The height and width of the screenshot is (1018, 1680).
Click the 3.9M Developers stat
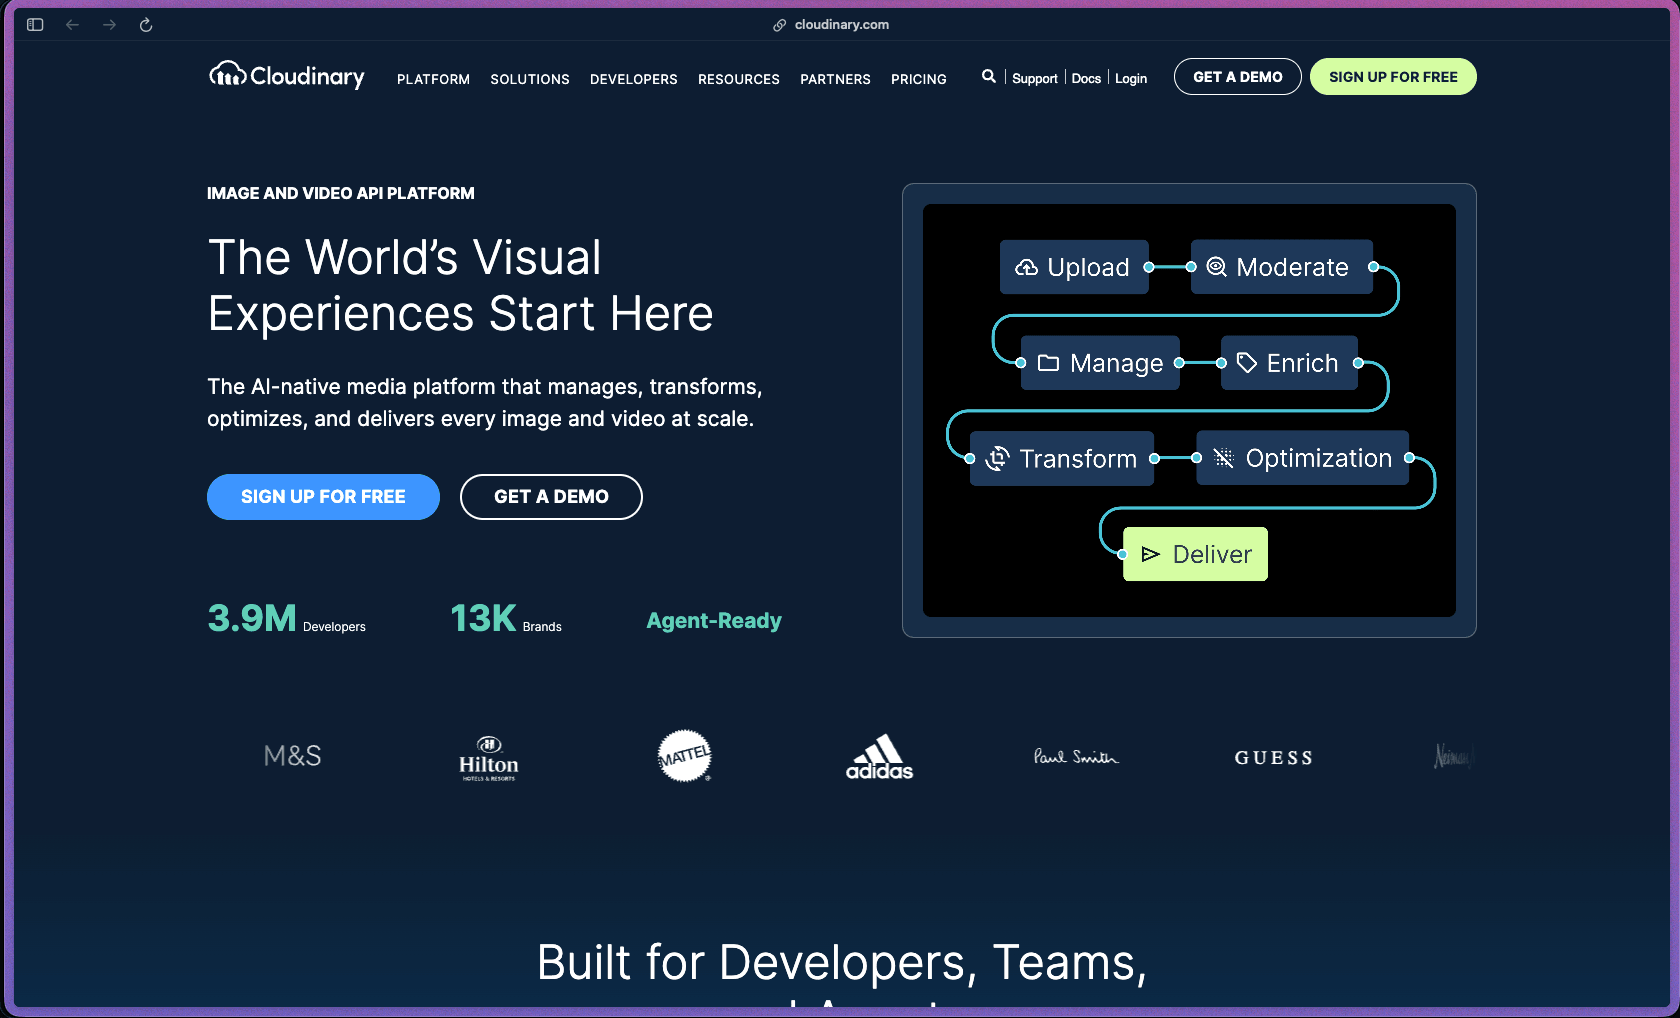(x=286, y=619)
